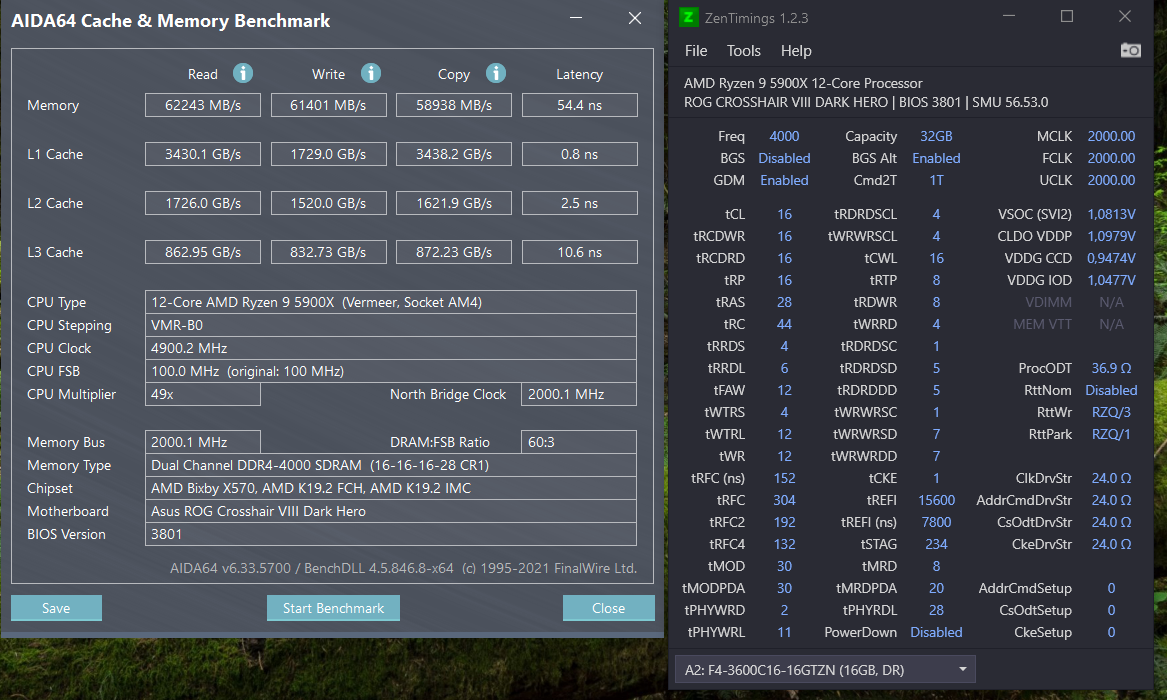Click the CPU Clock value 4900.2 MHz
1167x700 pixels.
(x=391, y=348)
